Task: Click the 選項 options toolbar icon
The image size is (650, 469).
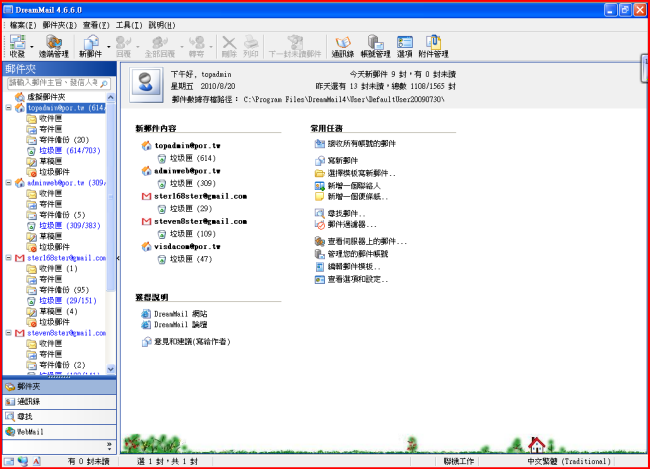Action: (x=405, y=43)
